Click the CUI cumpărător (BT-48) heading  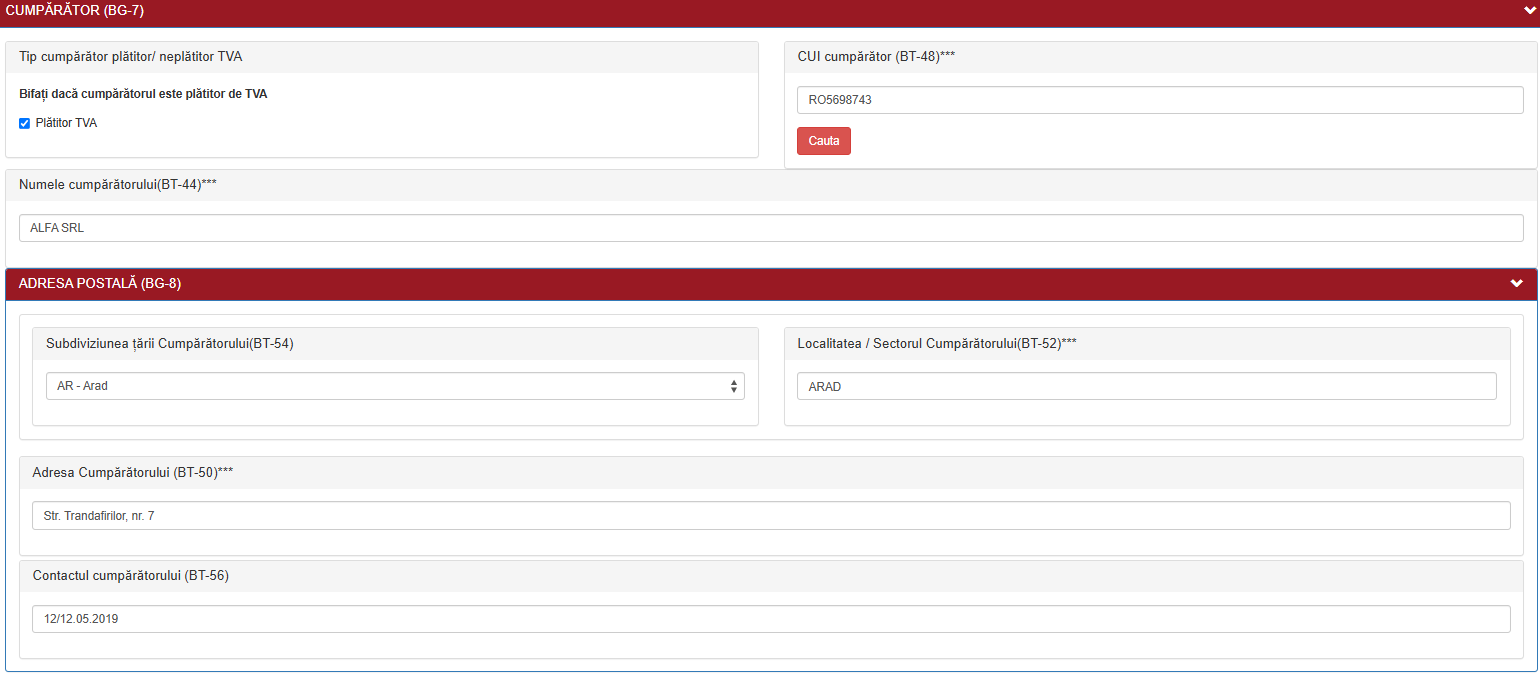(876, 57)
